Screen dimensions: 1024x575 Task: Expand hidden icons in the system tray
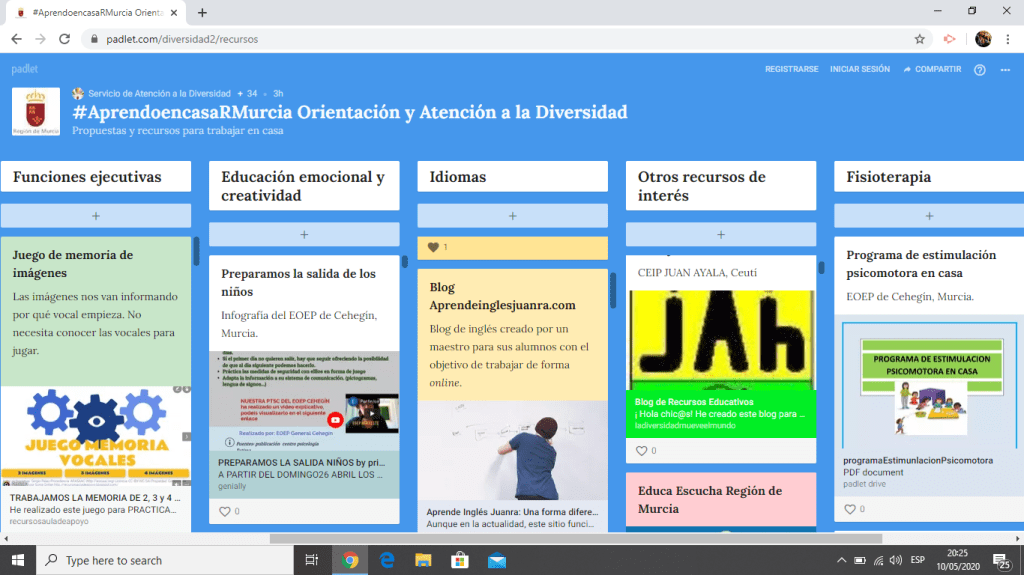pos(839,561)
